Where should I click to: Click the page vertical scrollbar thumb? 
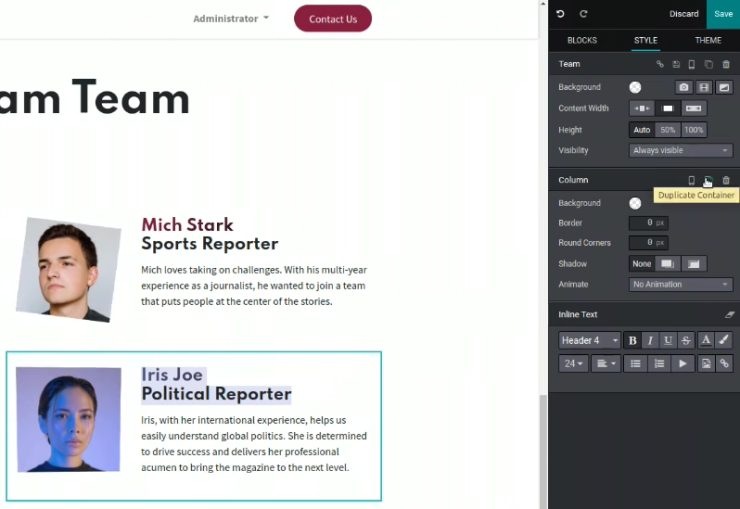(x=543, y=452)
